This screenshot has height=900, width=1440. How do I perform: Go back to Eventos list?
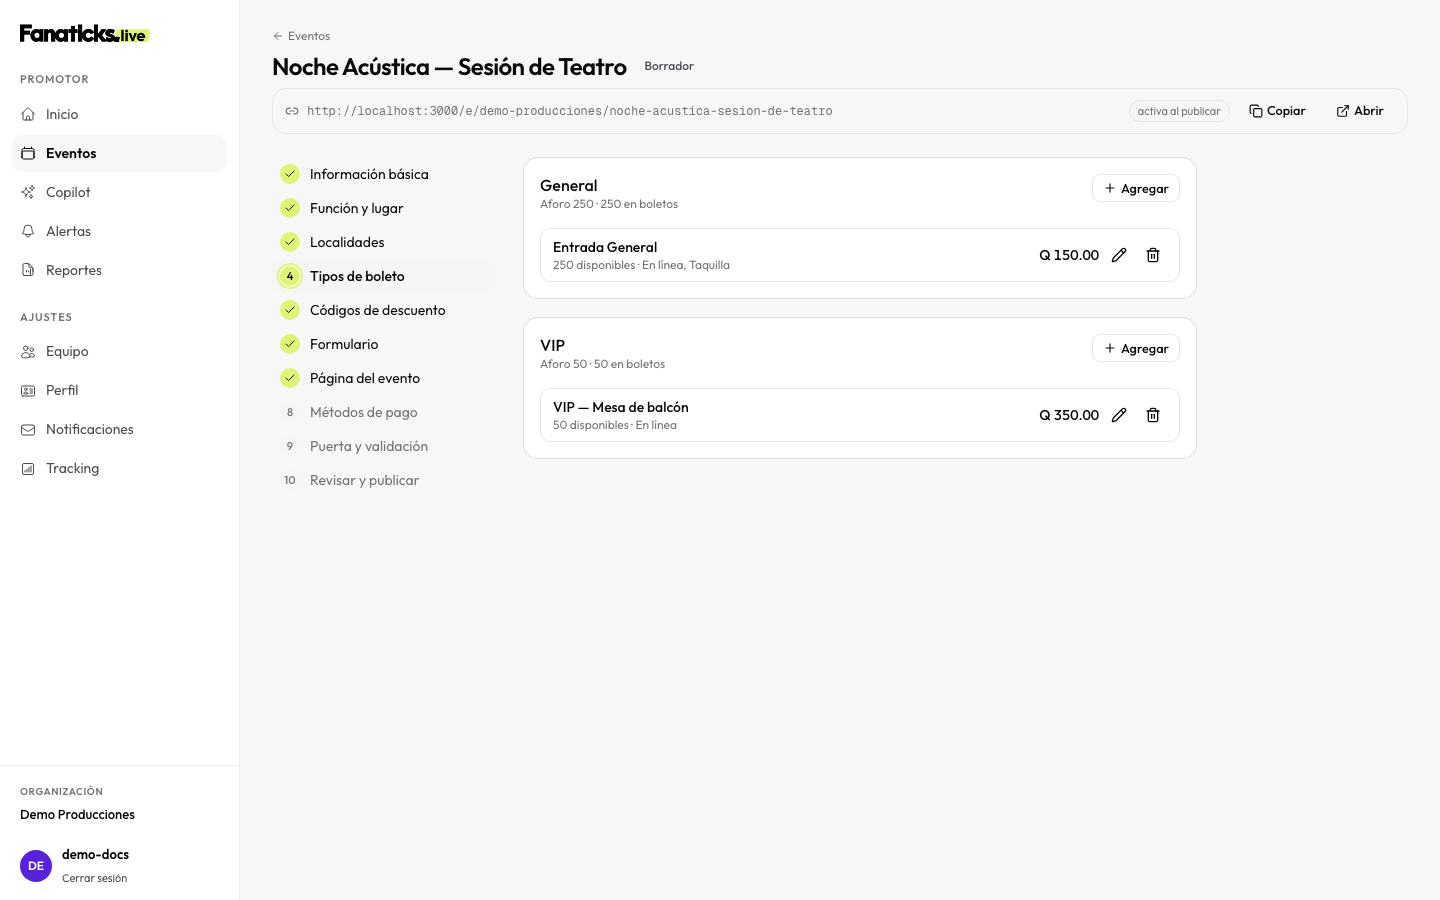[301, 36]
